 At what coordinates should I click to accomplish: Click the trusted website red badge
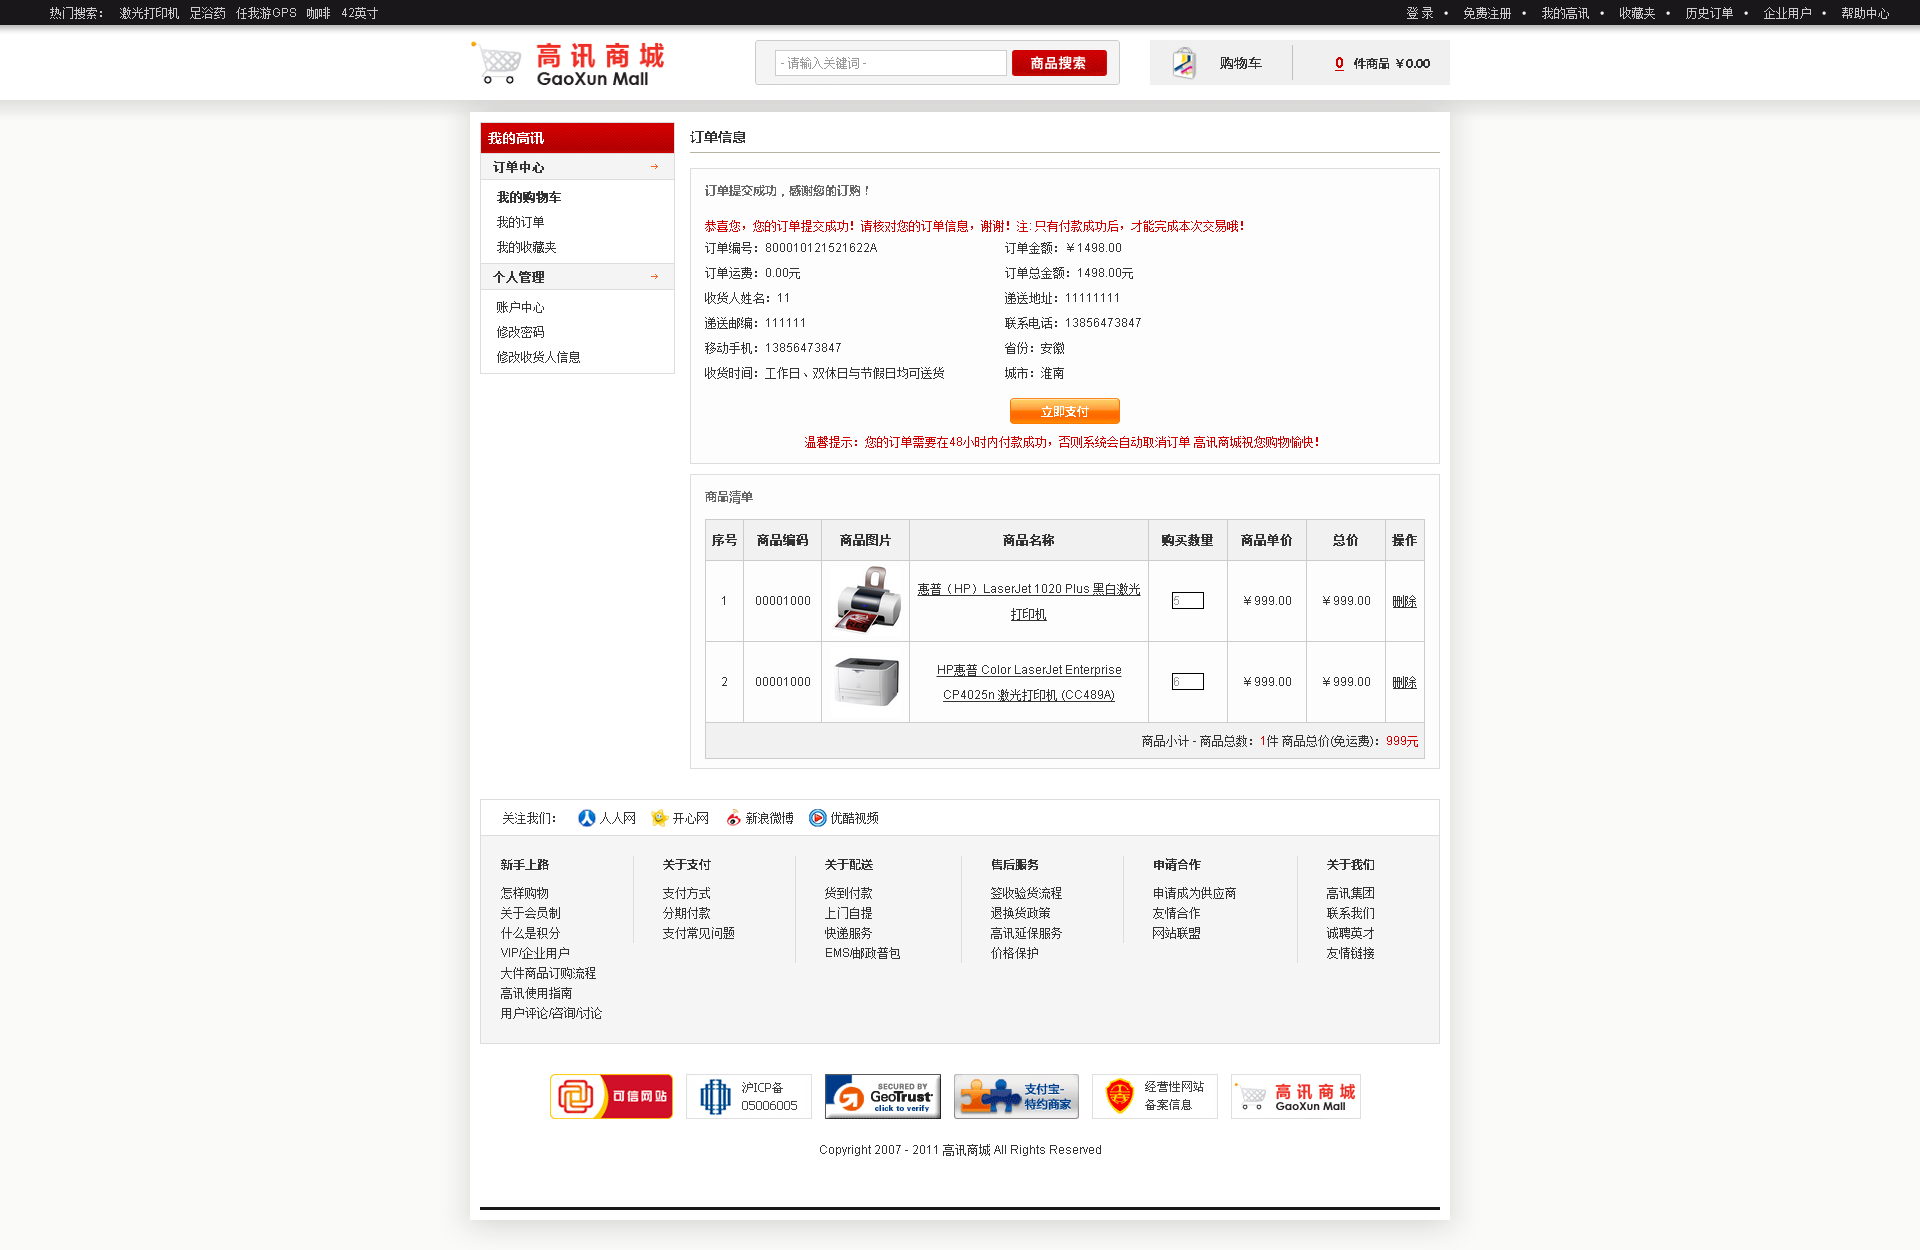[611, 1096]
